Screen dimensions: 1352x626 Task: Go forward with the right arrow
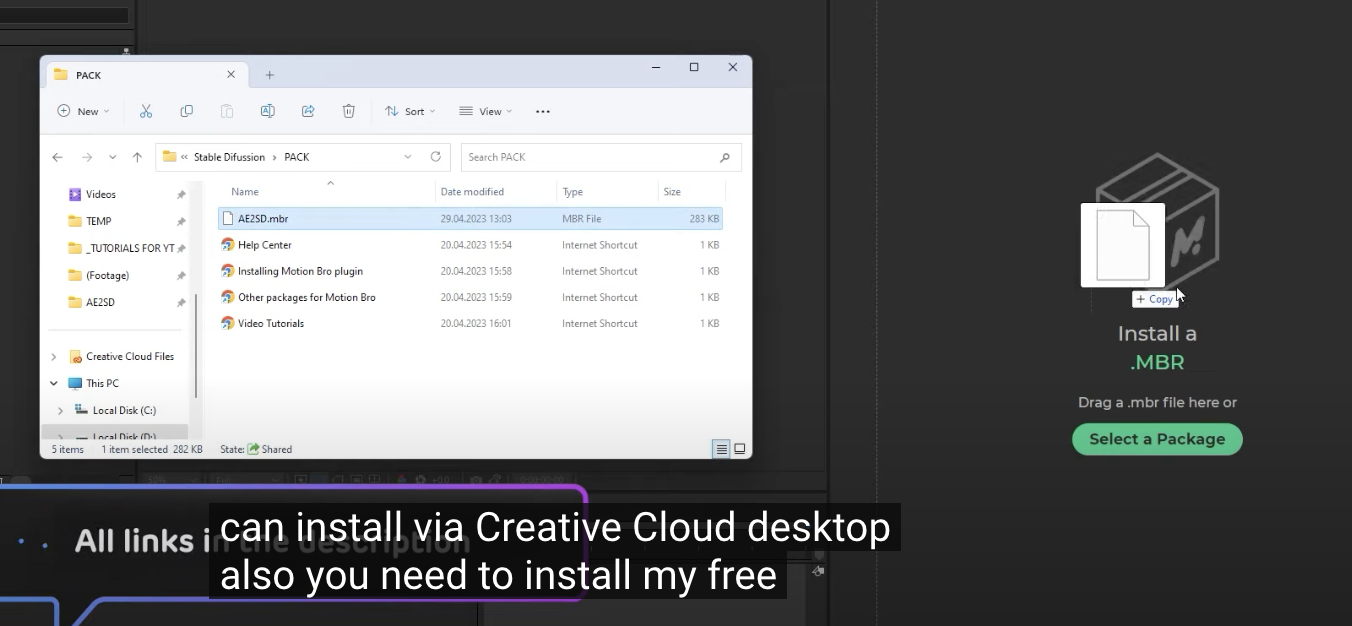(87, 157)
